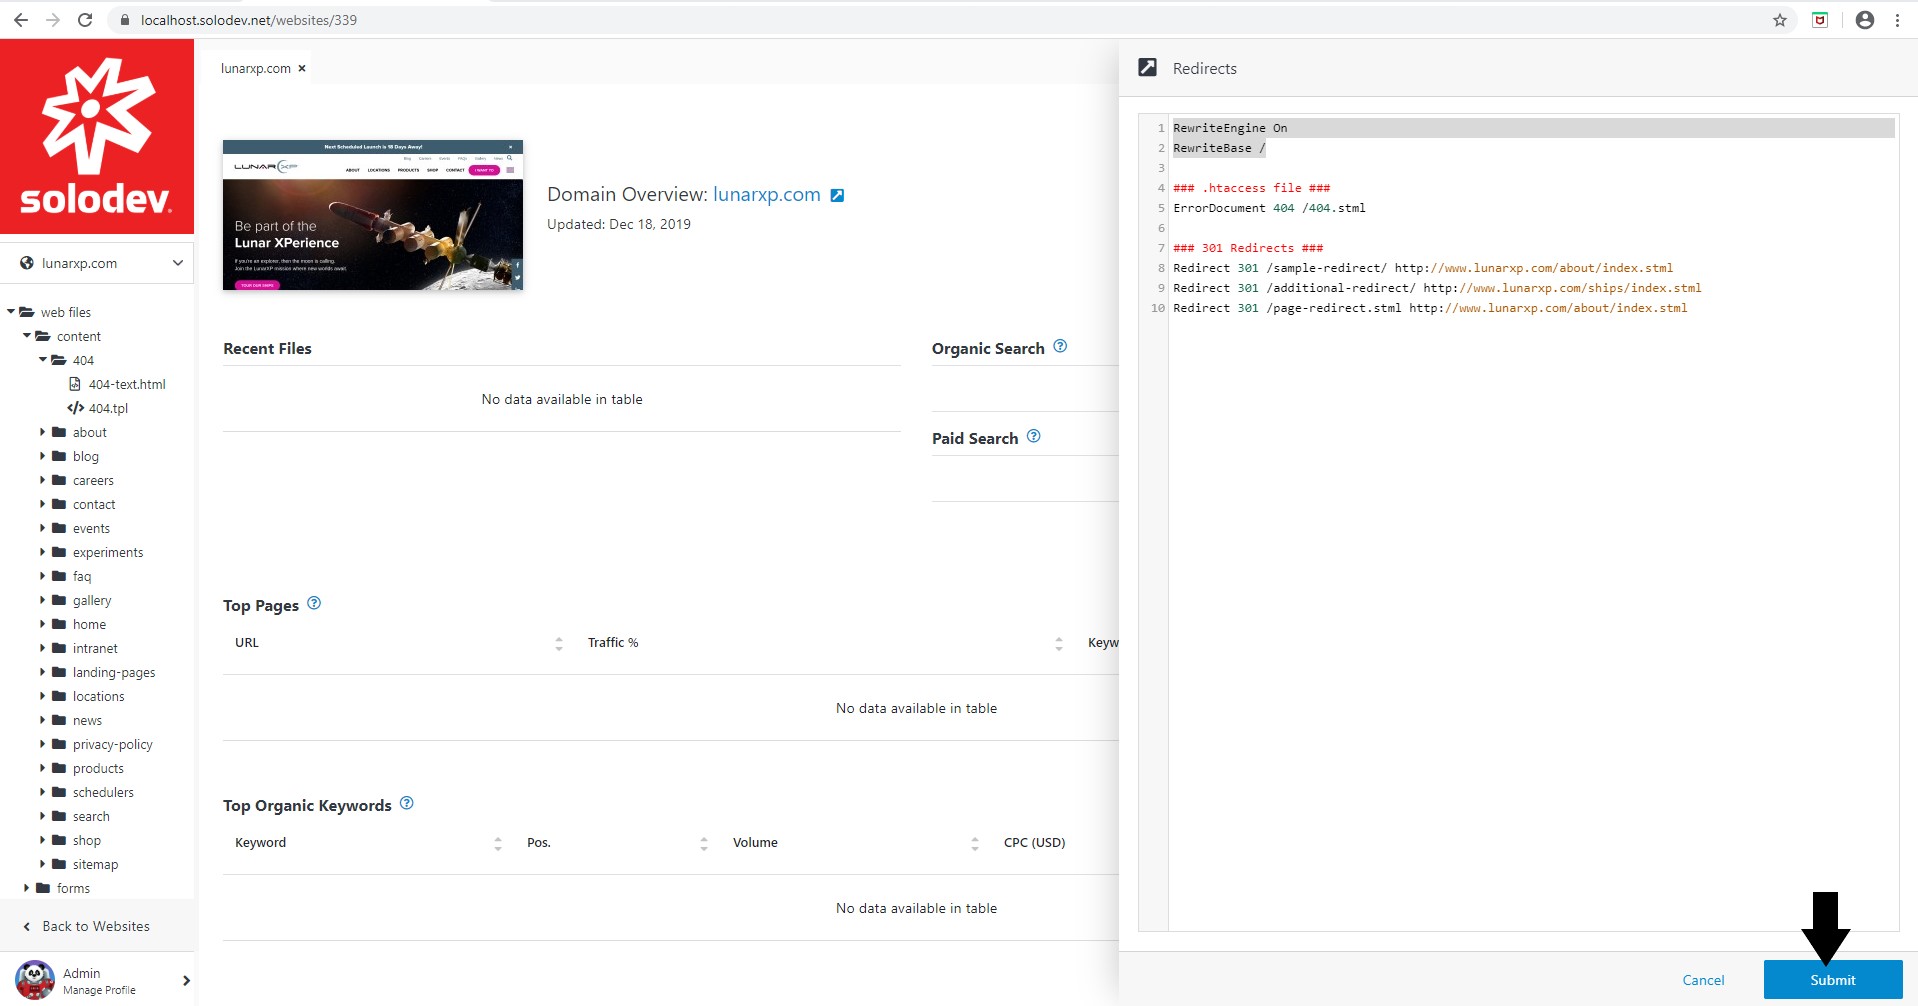This screenshot has width=1918, height=1006.
Task: Click the Manage Profile text
Action: (99, 990)
